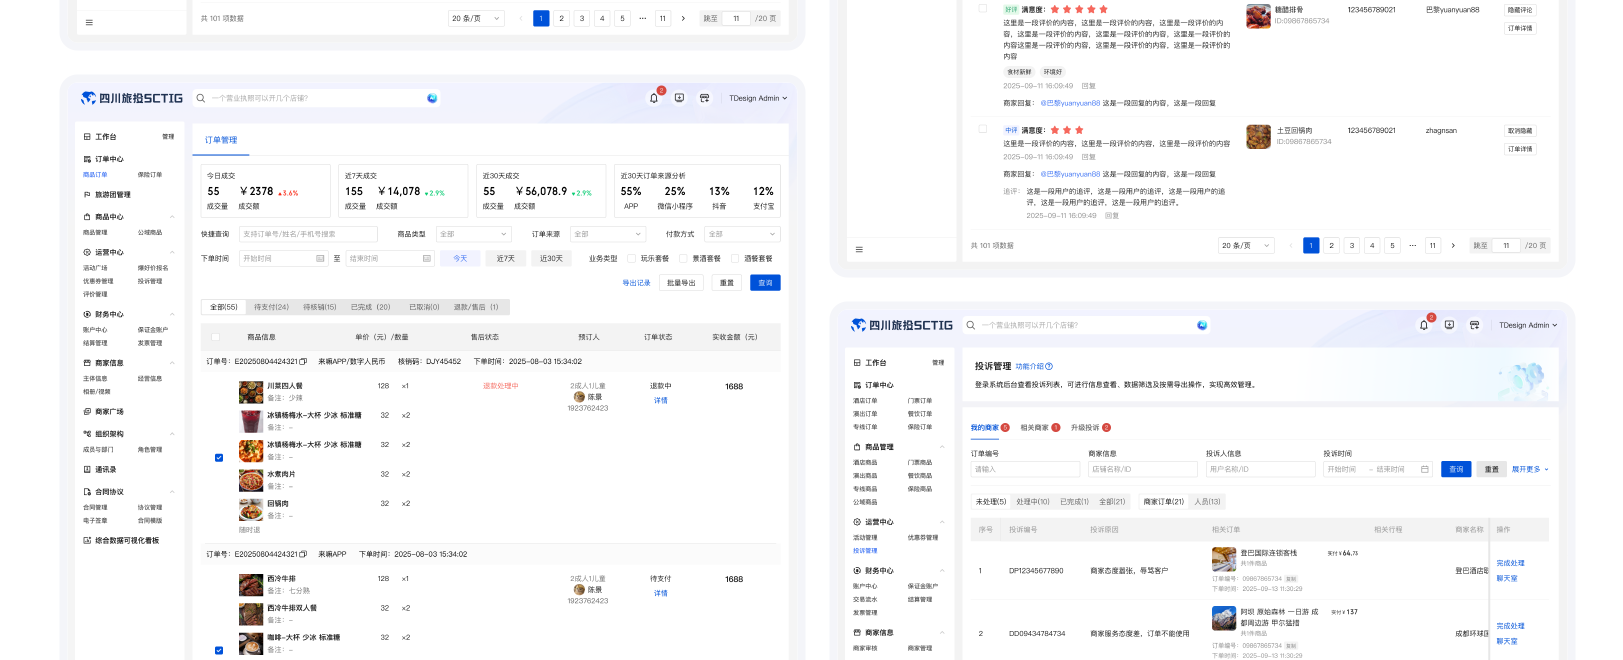The width and height of the screenshot is (1623, 660).
Task: Click the 快捷查询 order search field
Action: point(308,234)
